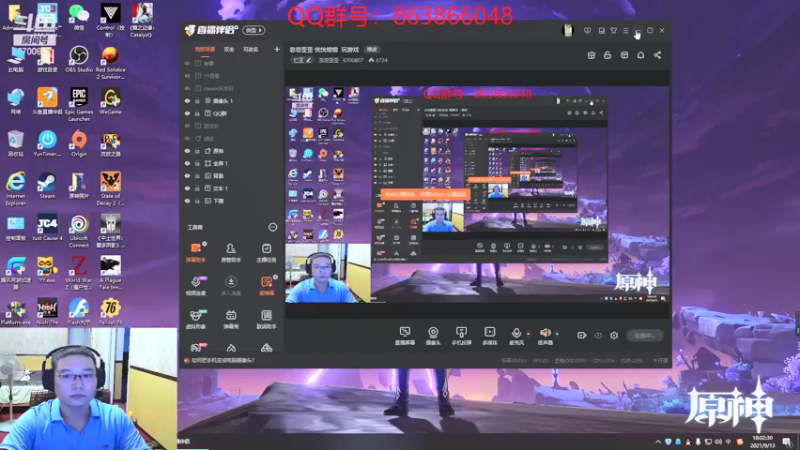Viewport: 800px width, 450px height.
Task: Click the speaker icon in bottom toolbar
Action: point(545,333)
